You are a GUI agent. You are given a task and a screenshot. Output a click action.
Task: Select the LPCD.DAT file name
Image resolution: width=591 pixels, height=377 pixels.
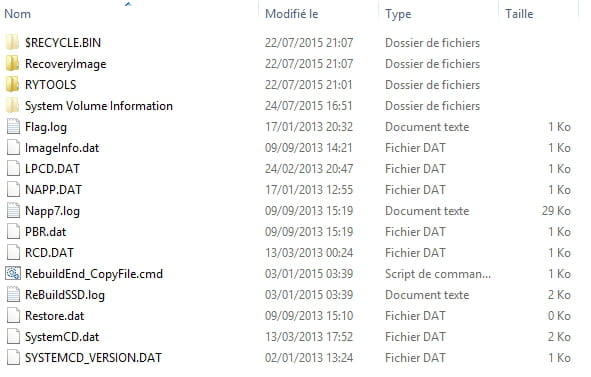point(52,169)
